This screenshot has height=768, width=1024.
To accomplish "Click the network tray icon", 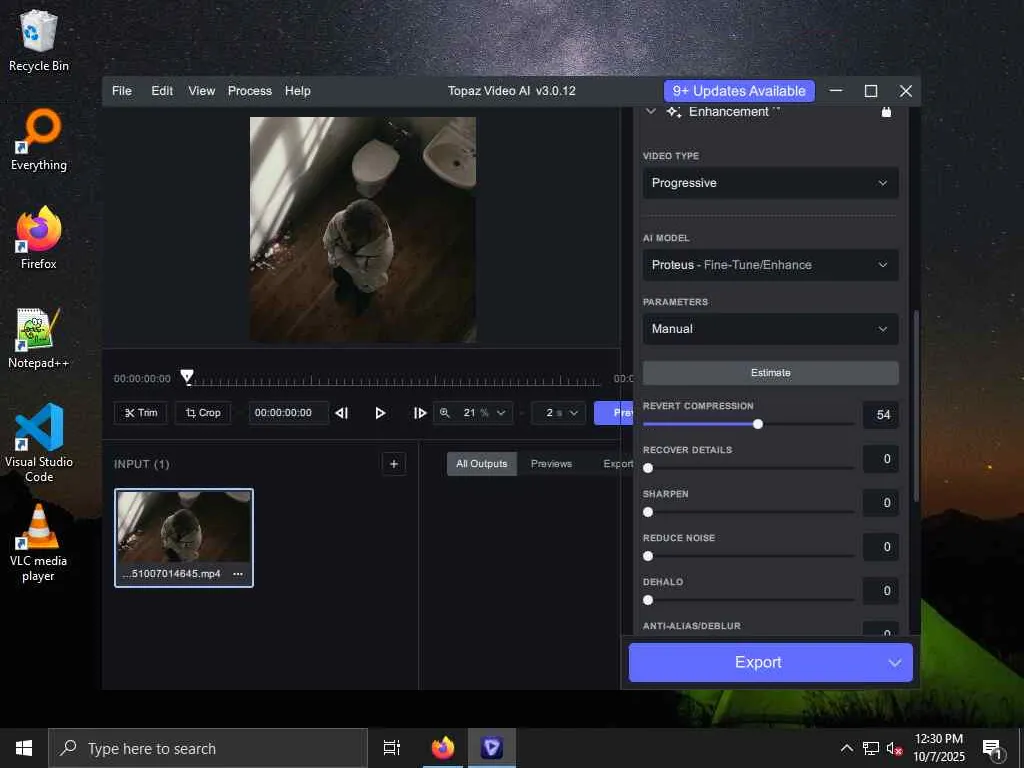I will coord(871,748).
